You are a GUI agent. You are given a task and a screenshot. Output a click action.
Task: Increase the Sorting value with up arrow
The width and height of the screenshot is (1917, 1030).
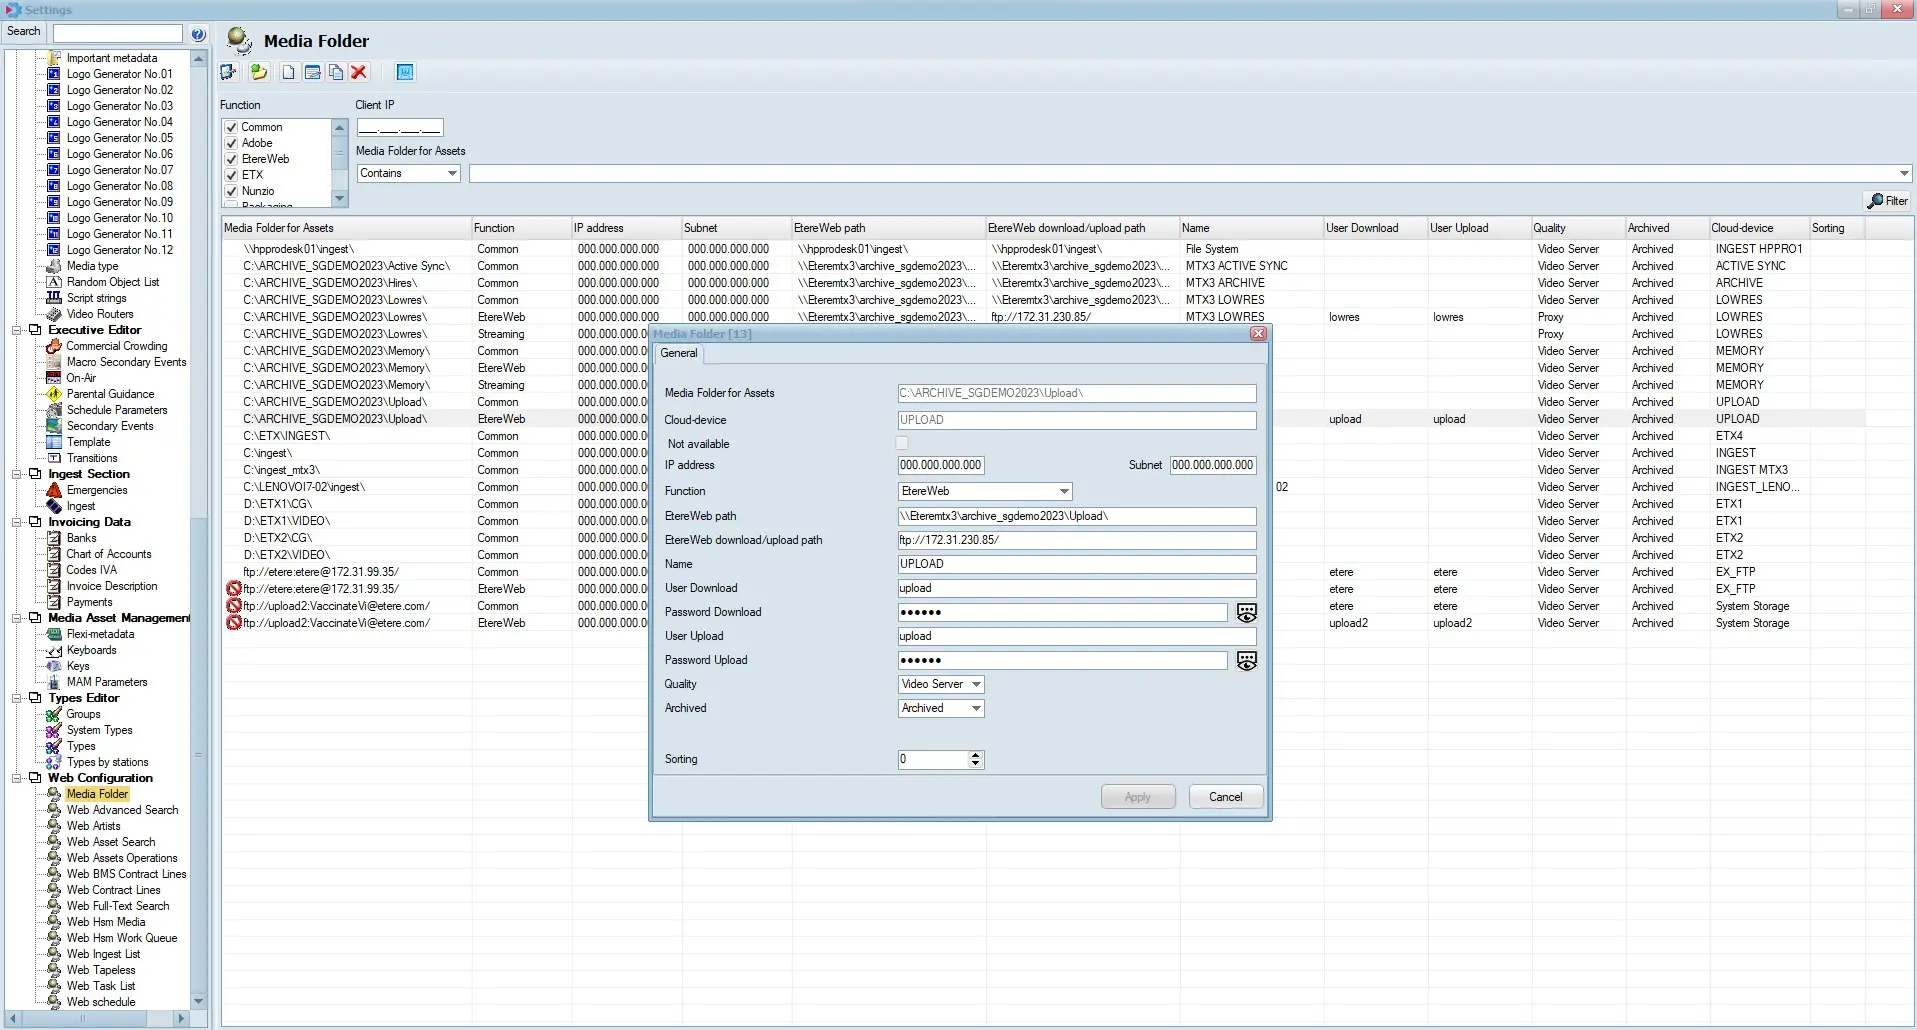click(975, 755)
